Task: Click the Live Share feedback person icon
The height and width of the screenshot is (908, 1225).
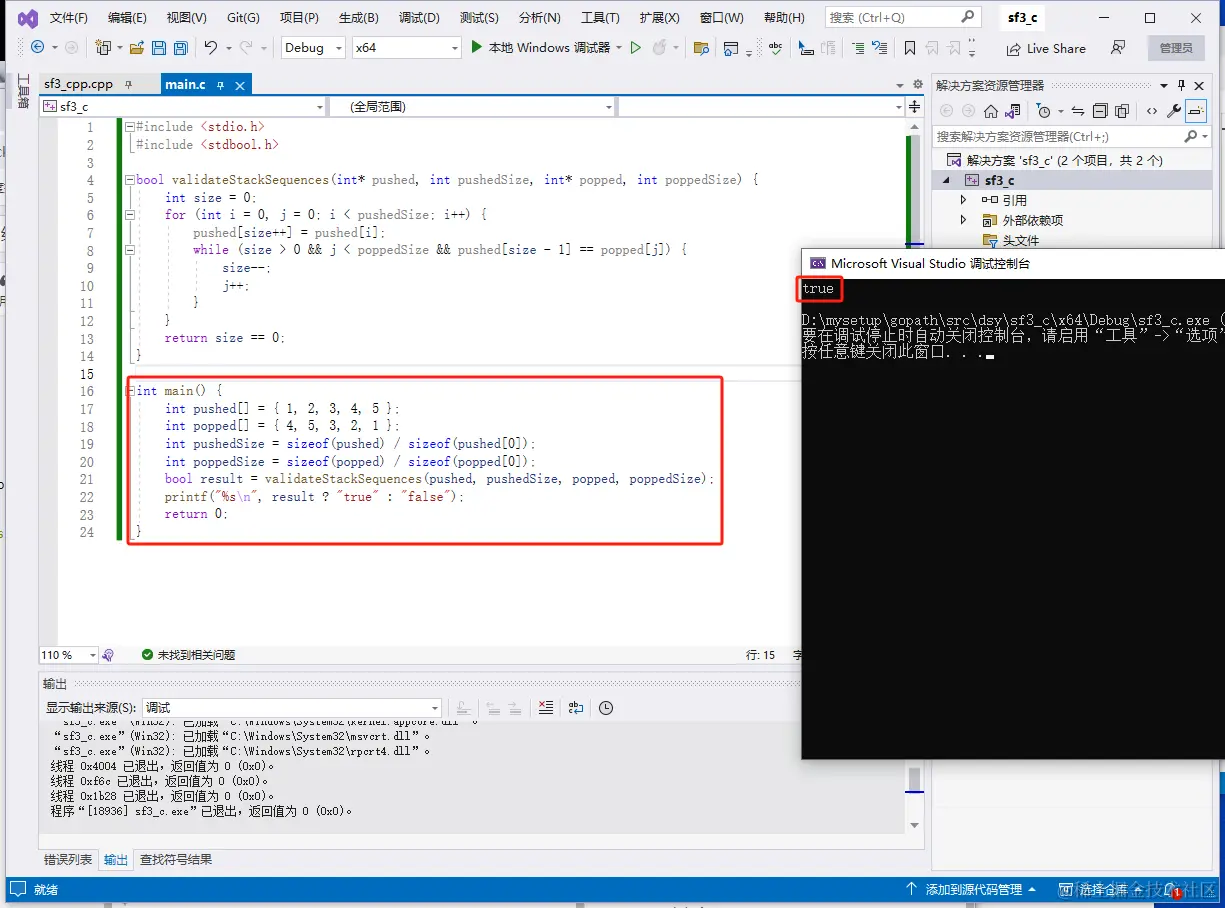Action: click(1118, 48)
